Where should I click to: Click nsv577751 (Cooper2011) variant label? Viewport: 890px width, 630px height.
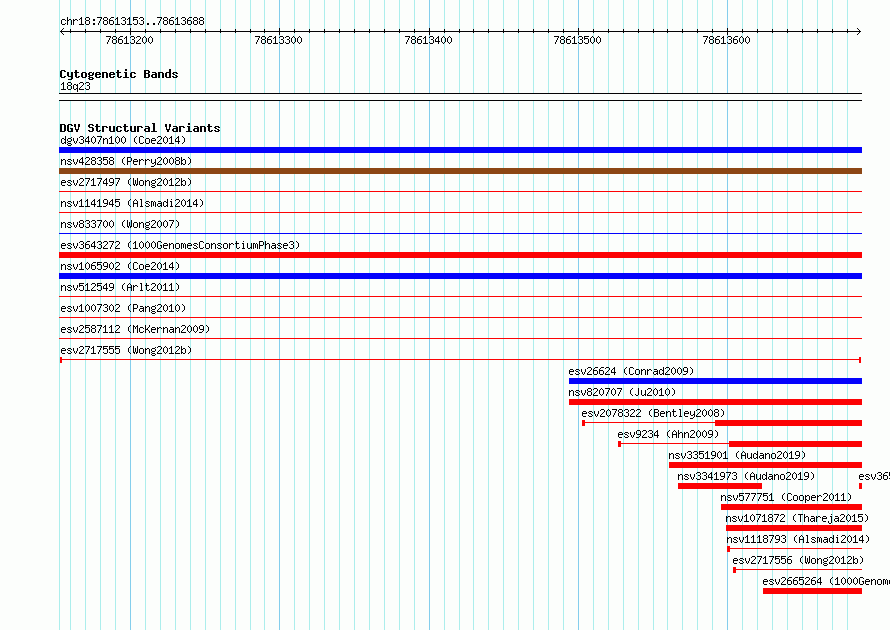tap(786, 497)
